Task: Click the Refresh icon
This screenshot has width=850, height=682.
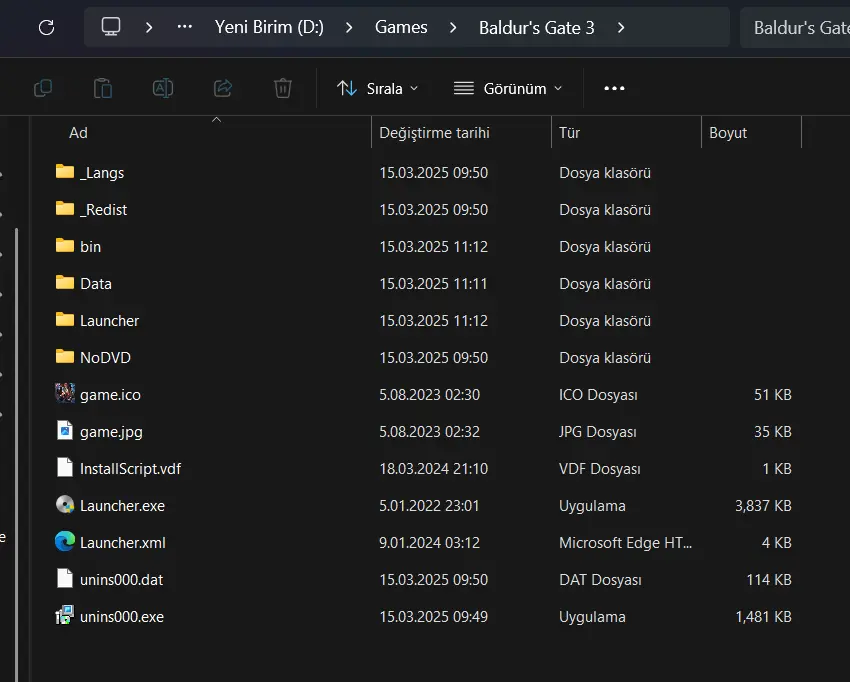Action: 47,27
